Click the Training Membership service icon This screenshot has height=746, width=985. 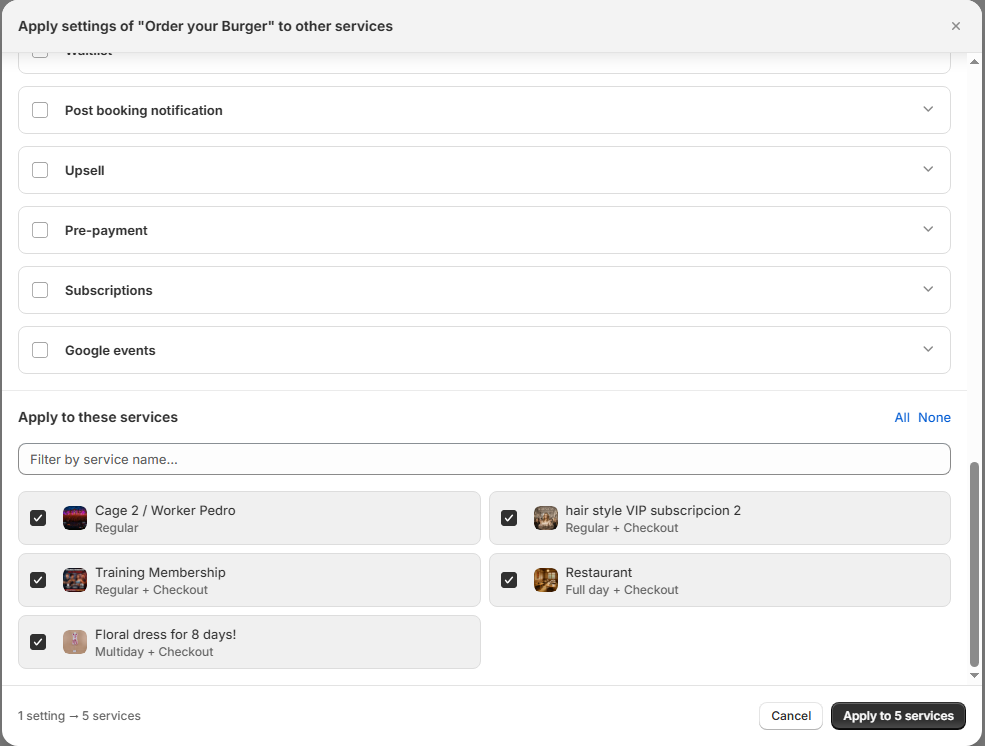(75, 580)
